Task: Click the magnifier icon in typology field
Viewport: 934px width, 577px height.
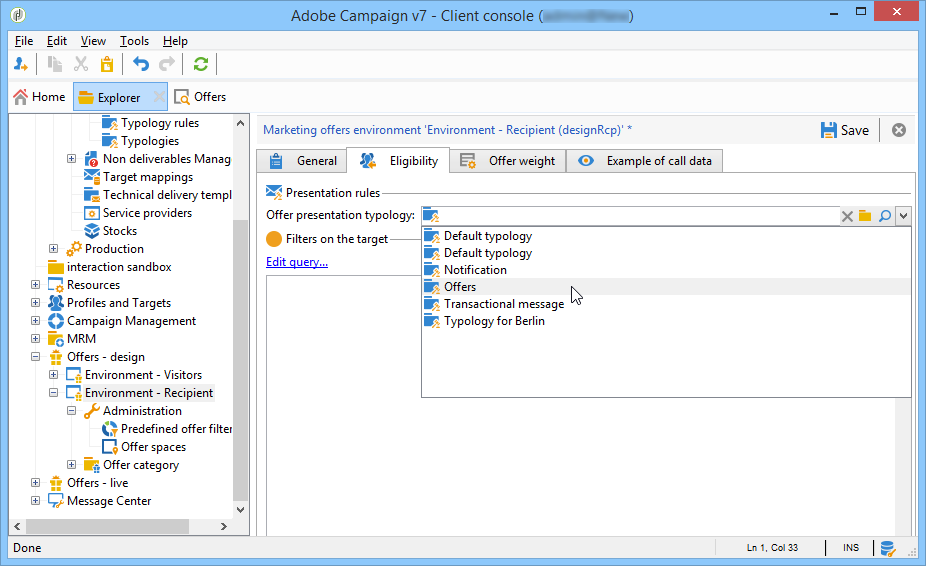Action: coord(885,216)
